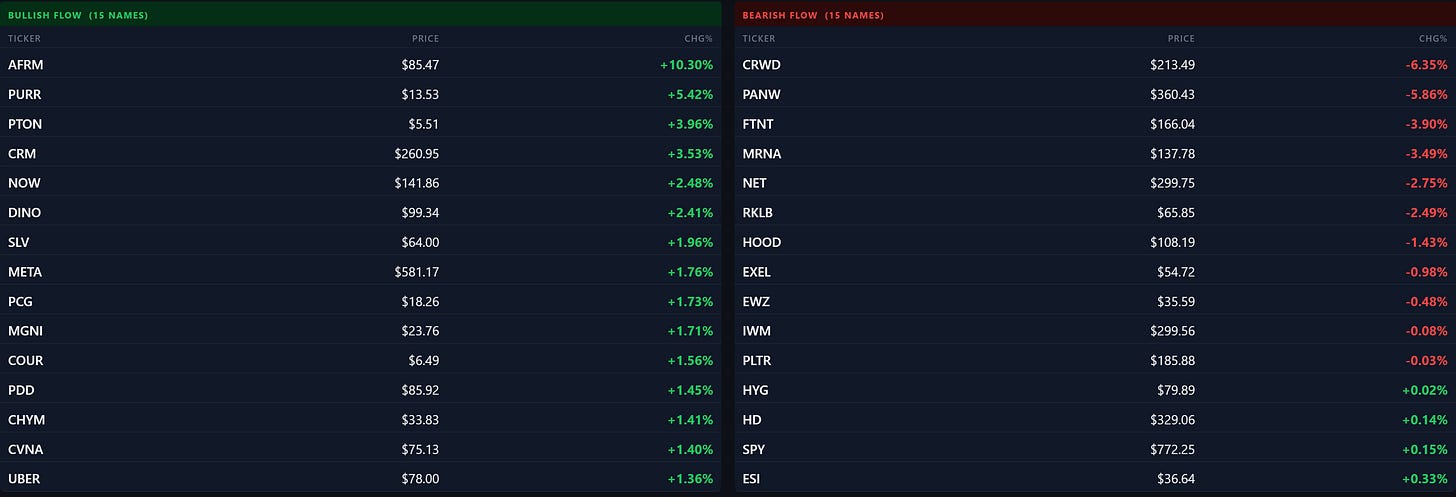
Task: Open the META ticker
Action: click(x=25, y=272)
